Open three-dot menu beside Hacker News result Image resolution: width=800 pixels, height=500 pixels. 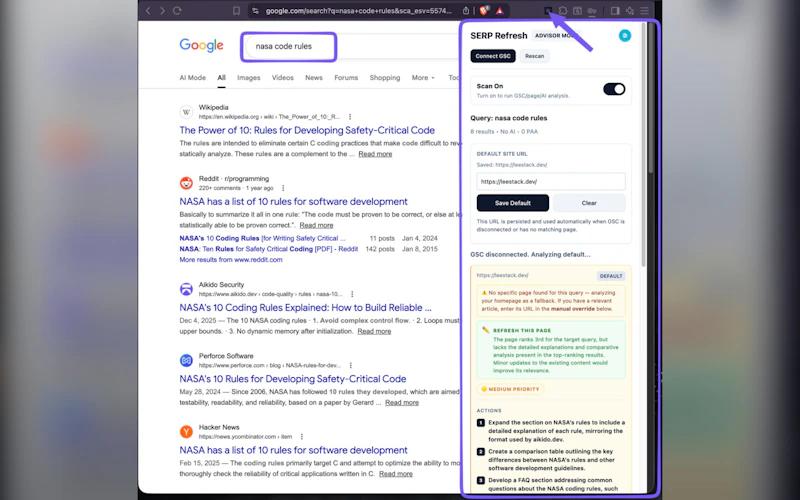(302, 437)
